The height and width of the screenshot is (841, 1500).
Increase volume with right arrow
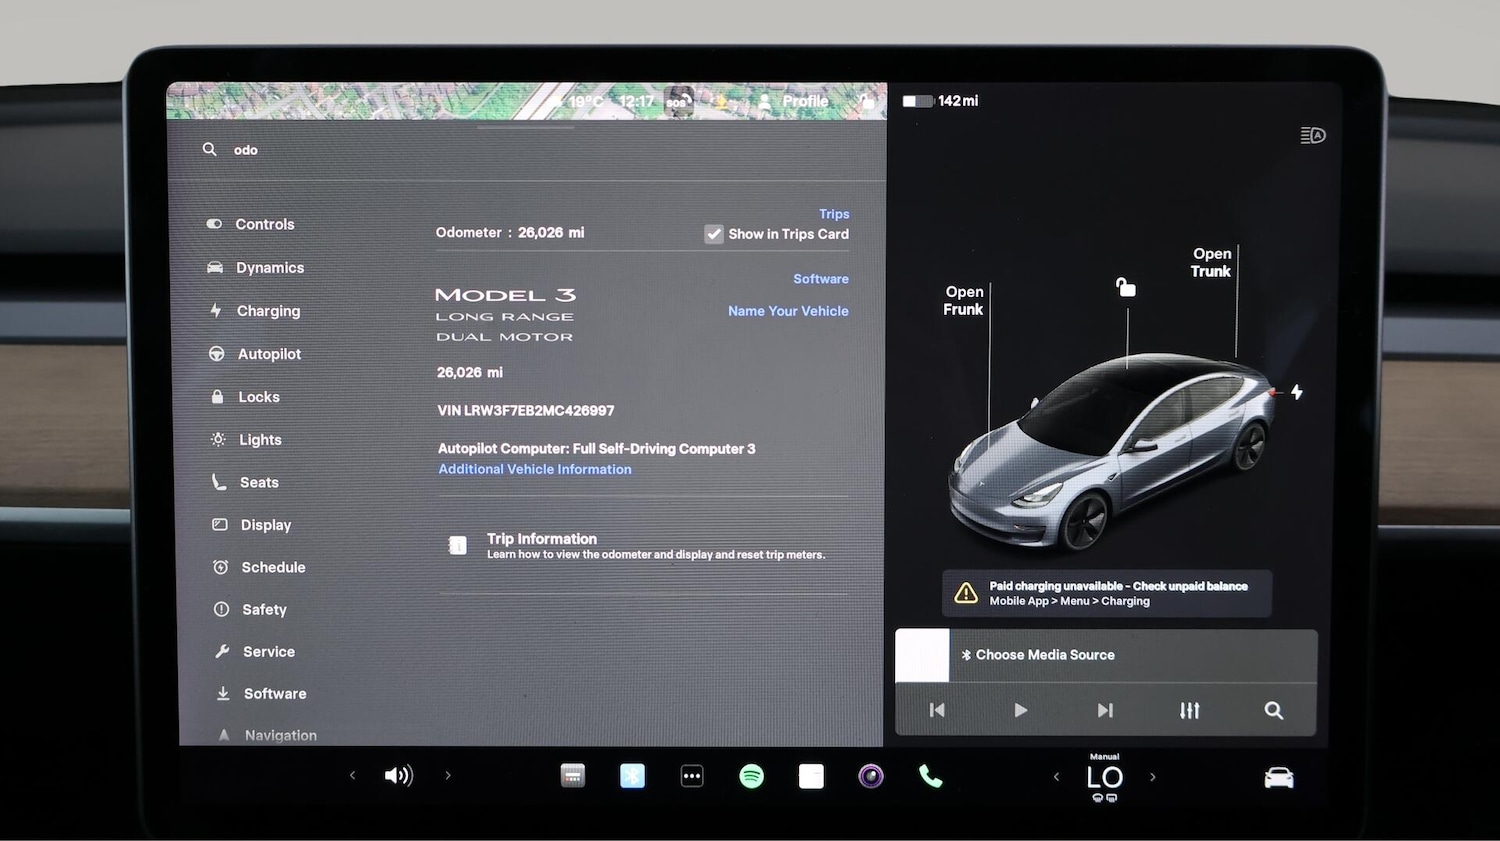pyautogui.click(x=448, y=775)
